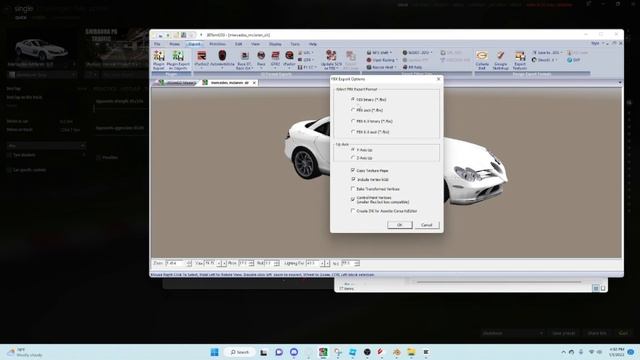Expand the Automobilista export dropdown arrow
Screen dimensions: 640x360
tap(222, 68)
